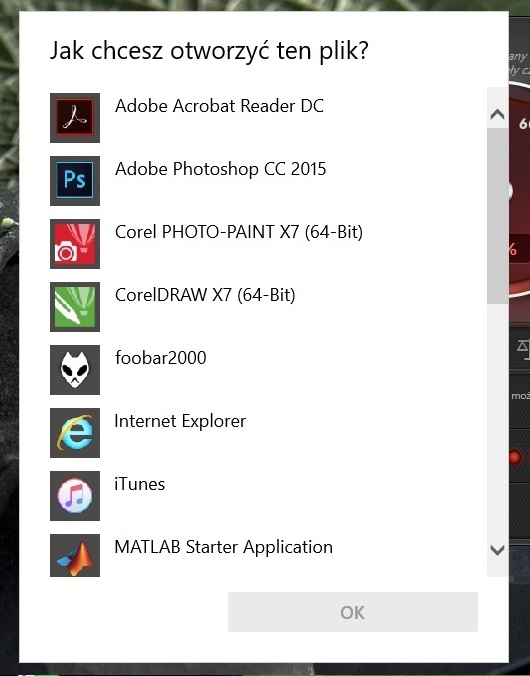Click the empty scrollbar track below thumb
The width and height of the screenshot is (530, 676).
click(498, 420)
